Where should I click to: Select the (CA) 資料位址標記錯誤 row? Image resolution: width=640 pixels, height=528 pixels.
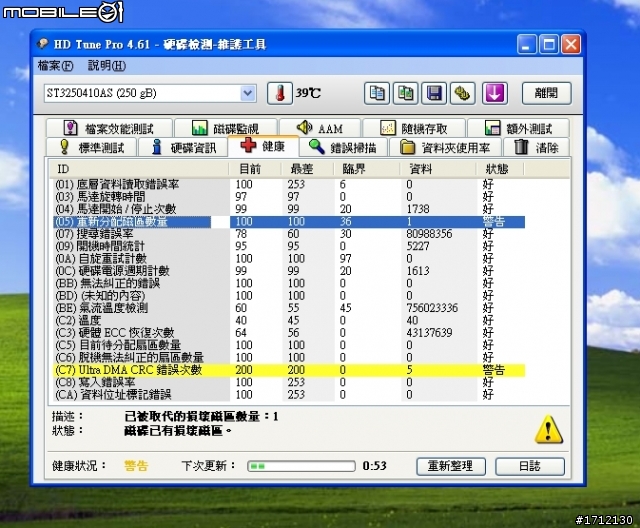(289, 395)
